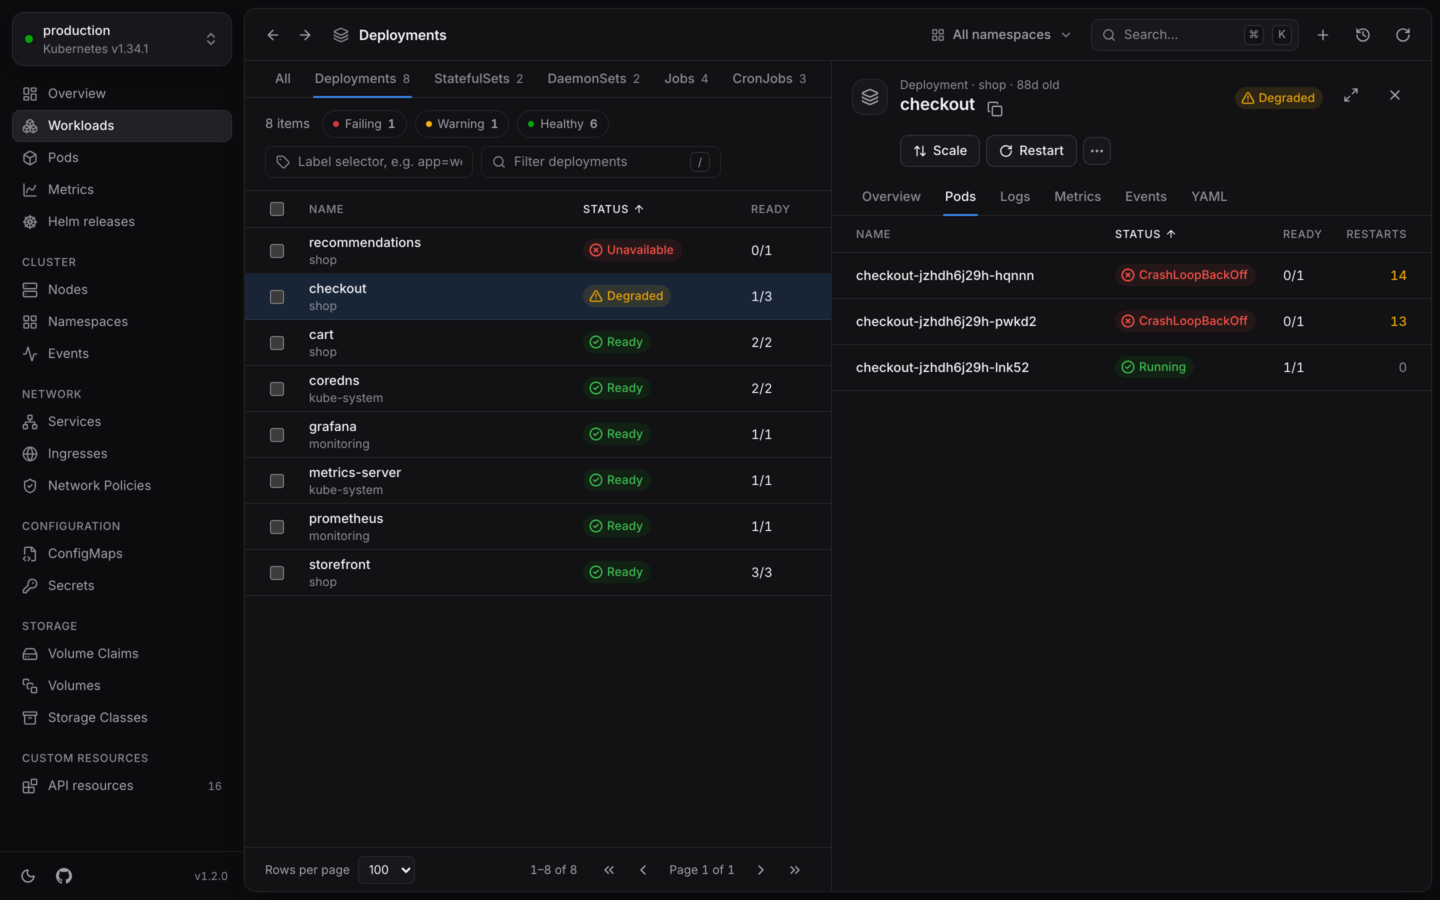1440x900 pixels.
Task: Check the grafana row checkbox
Action: coord(277,435)
